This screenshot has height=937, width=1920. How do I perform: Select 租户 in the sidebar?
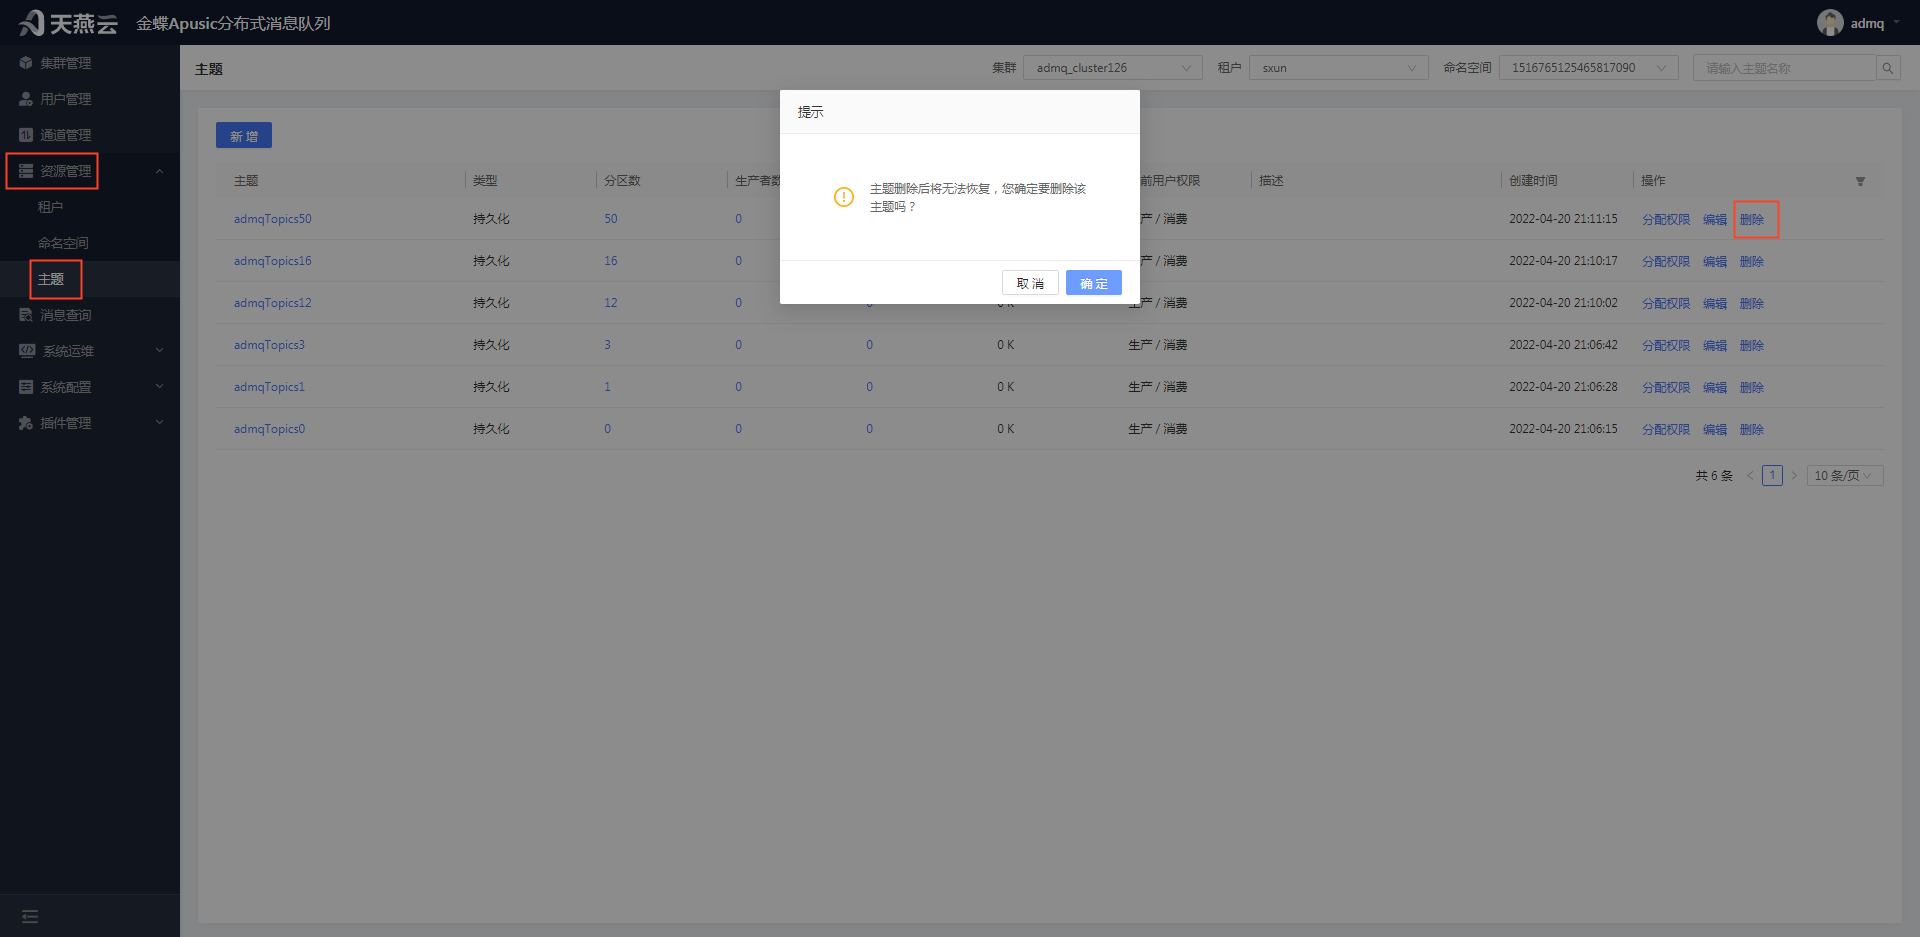(x=50, y=207)
